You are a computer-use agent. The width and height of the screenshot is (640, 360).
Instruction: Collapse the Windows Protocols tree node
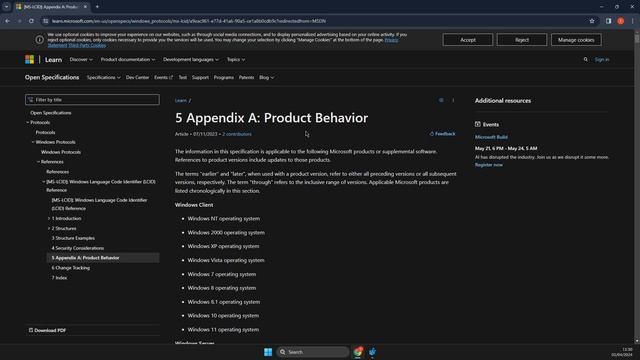coord(33,142)
